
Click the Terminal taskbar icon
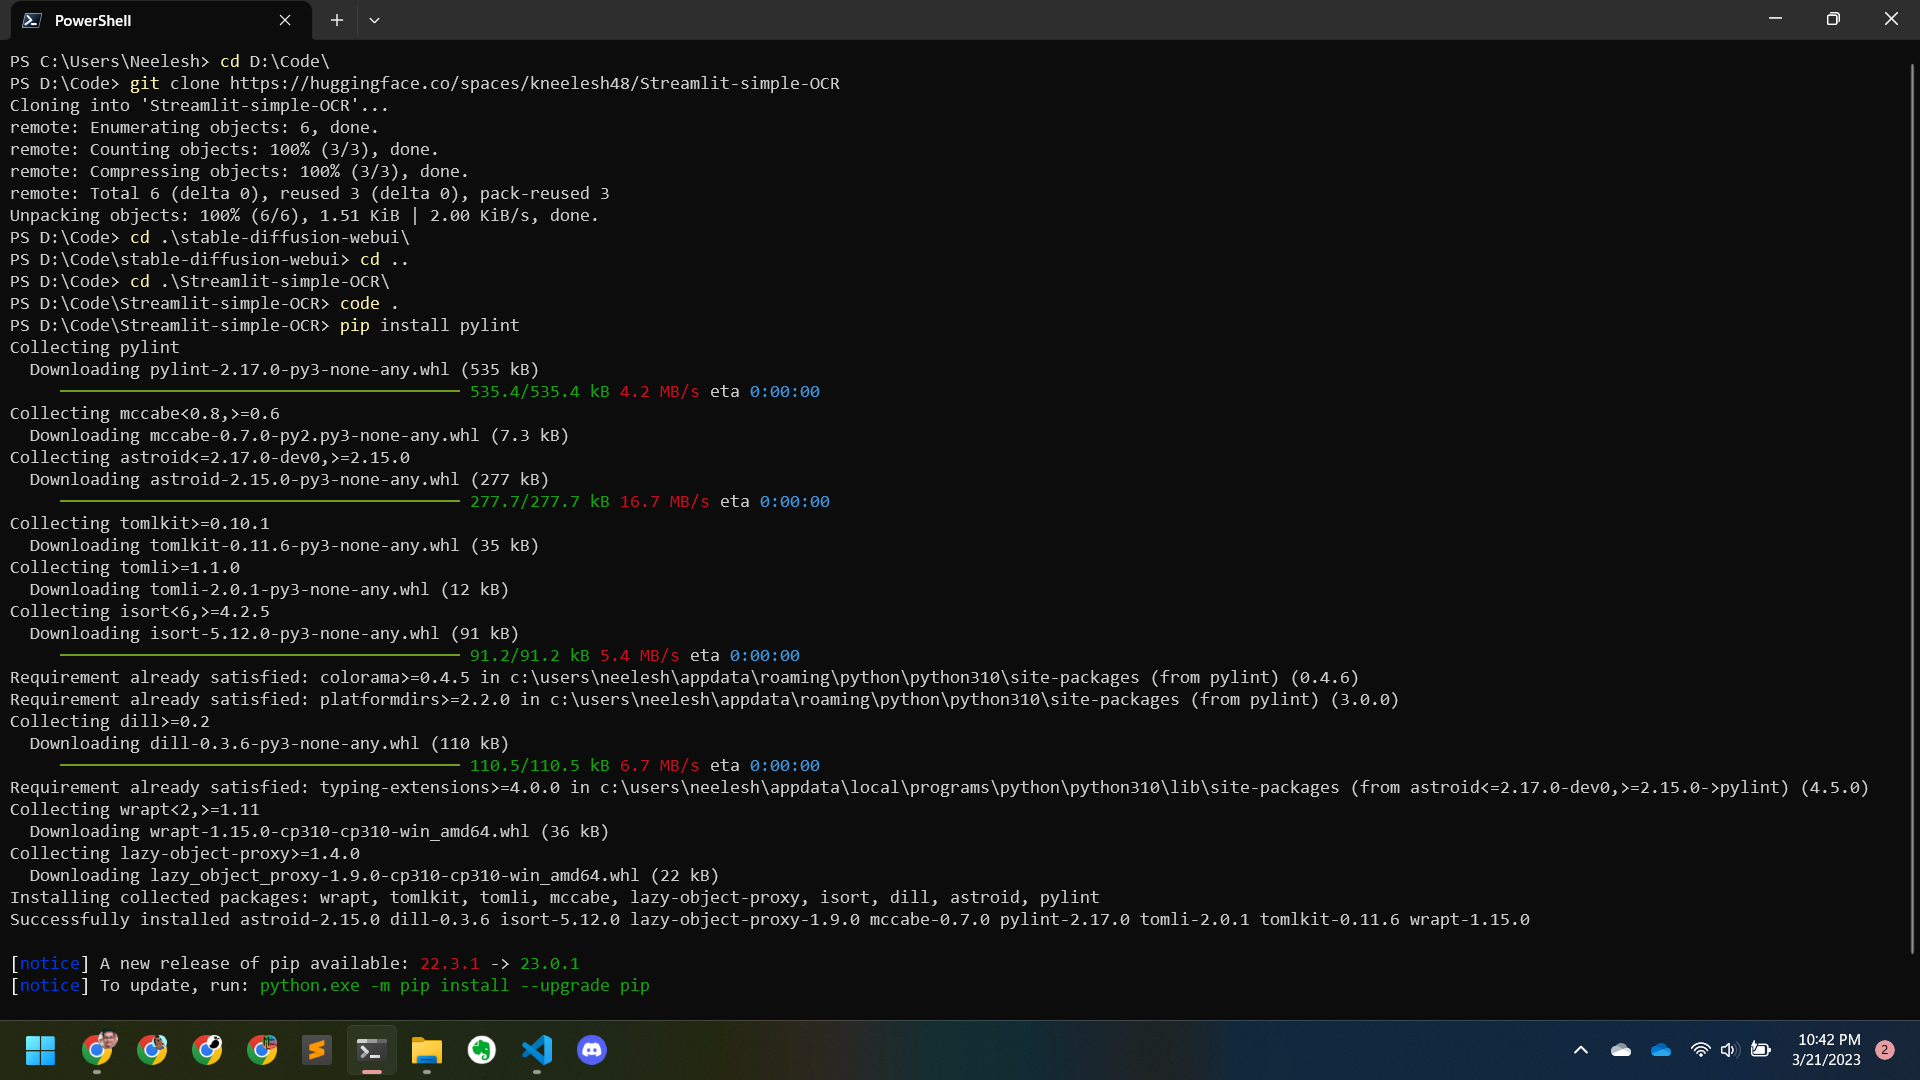[x=372, y=1050]
